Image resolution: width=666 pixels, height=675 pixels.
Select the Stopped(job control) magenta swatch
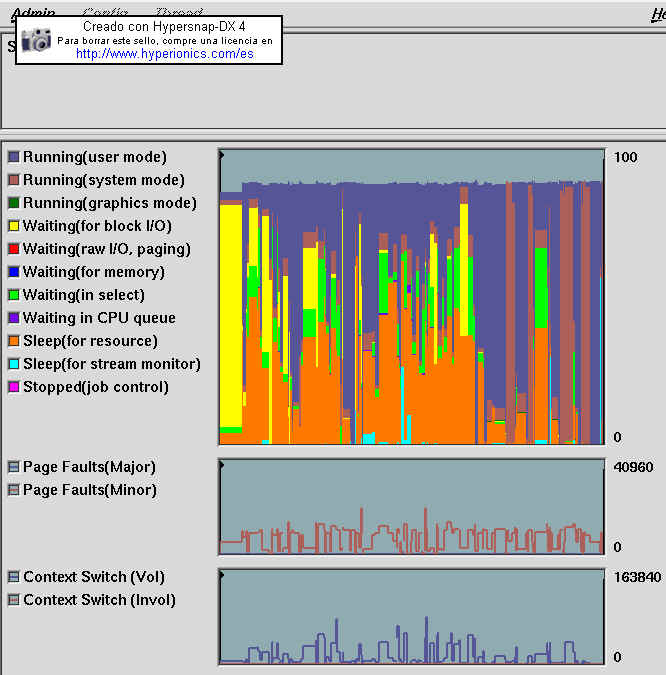click(14, 387)
